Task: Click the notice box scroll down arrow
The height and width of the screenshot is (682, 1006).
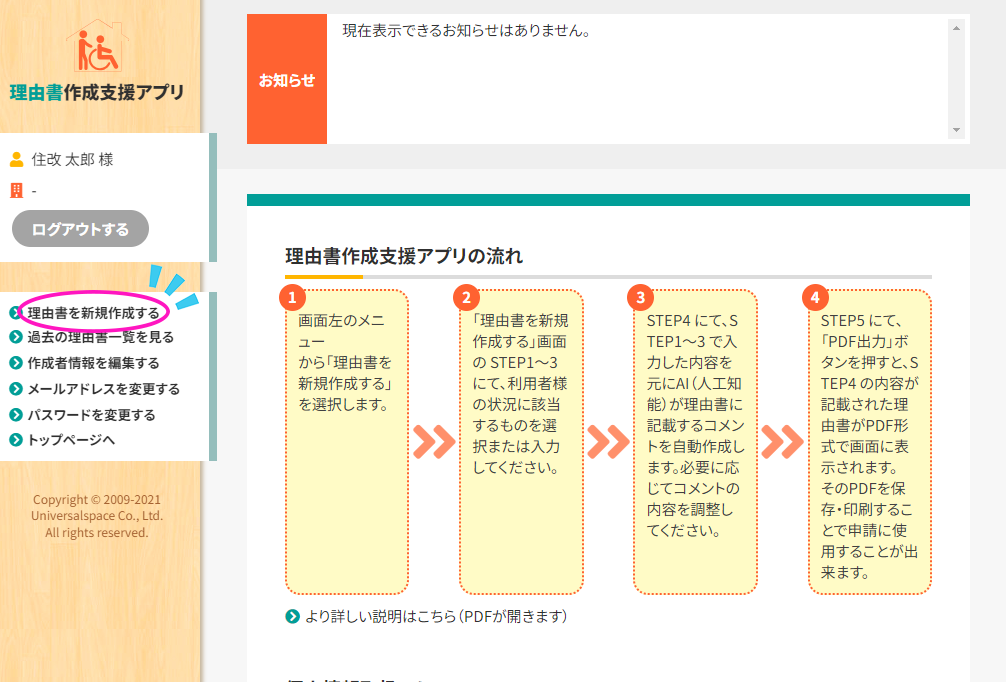Action: click(x=956, y=131)
